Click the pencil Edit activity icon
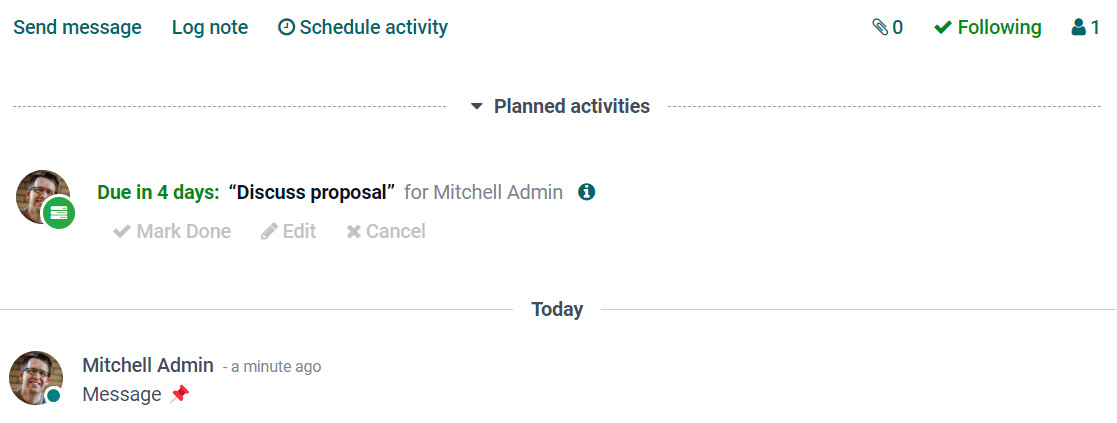1117x423 pixels. click(x=269, y=232)
